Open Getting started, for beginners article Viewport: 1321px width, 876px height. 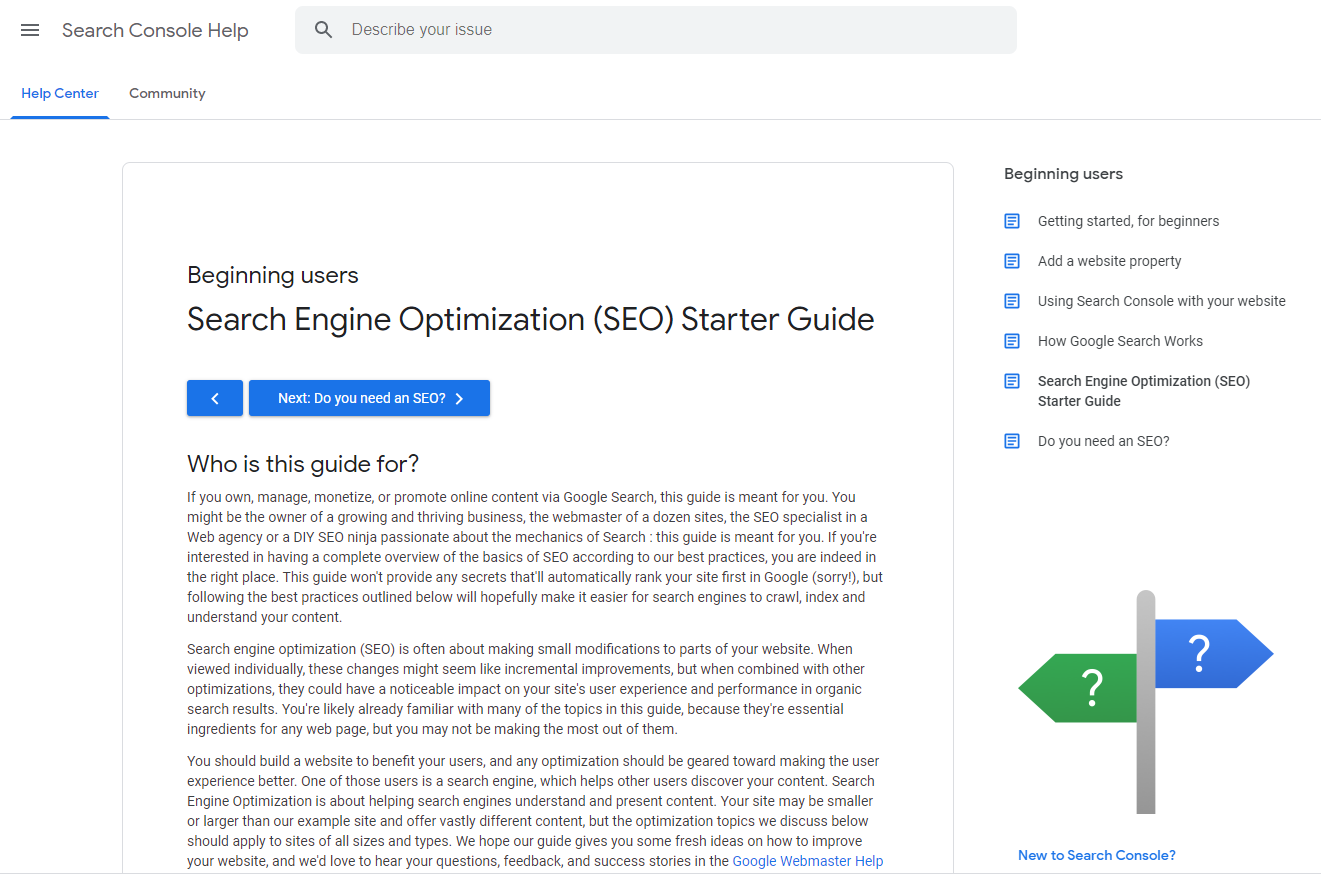click(1128, 221)
